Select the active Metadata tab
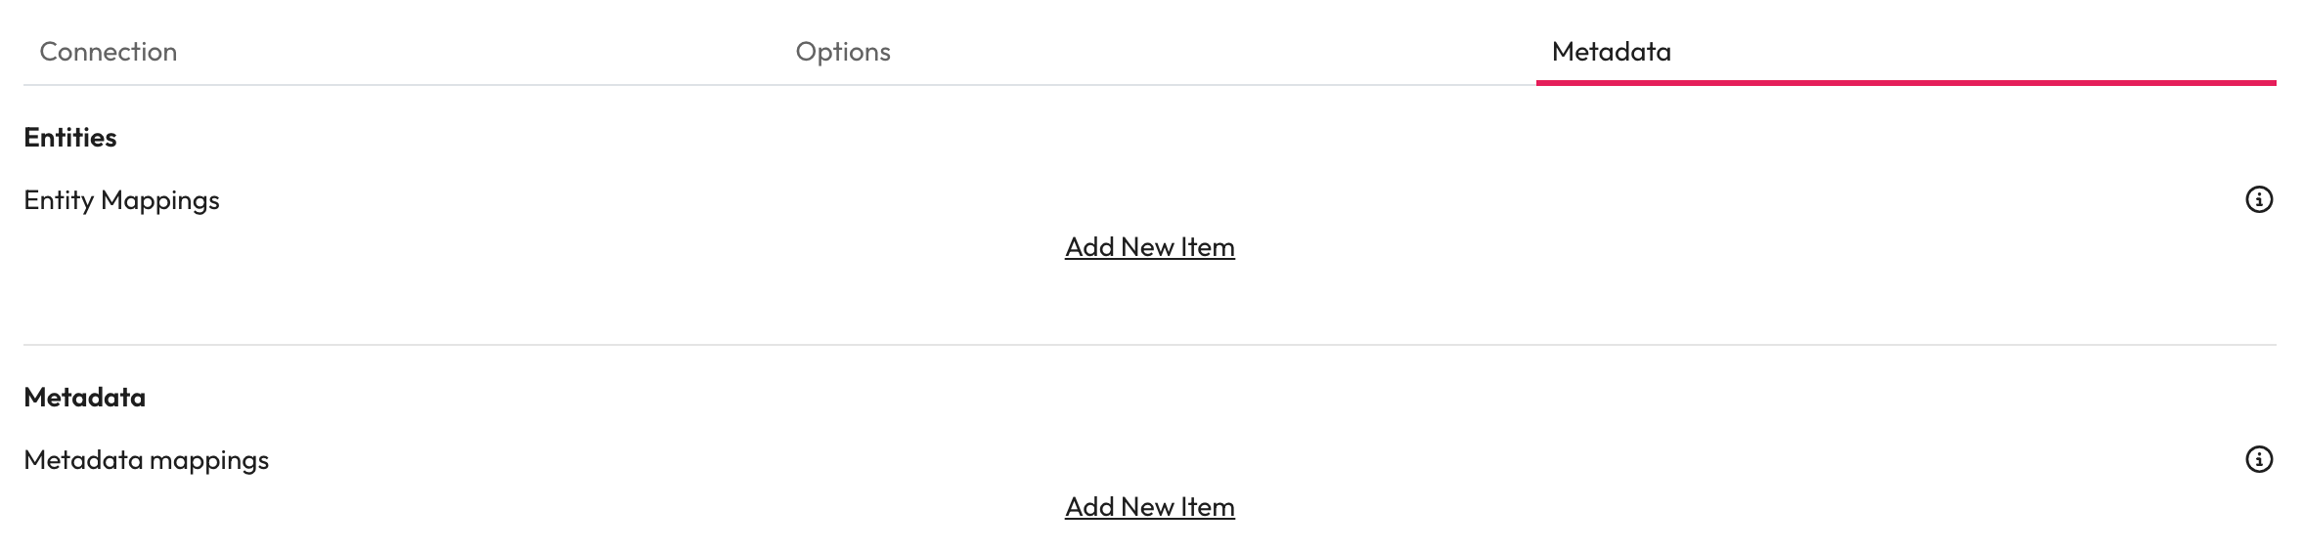The image size is (2304, 551). pyautogui.click(x=1610, y=51)
